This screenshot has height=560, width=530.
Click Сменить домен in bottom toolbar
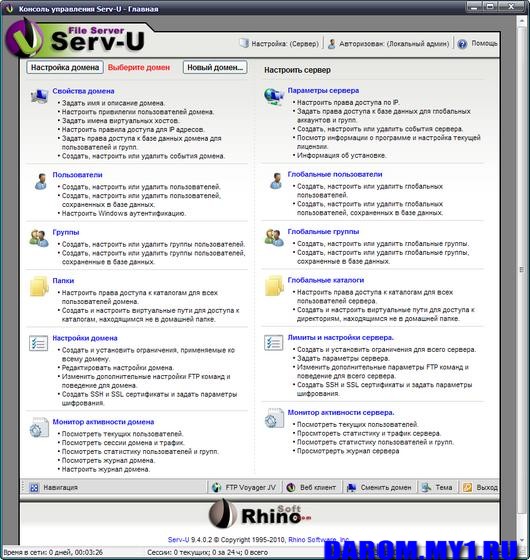(379, 488)
